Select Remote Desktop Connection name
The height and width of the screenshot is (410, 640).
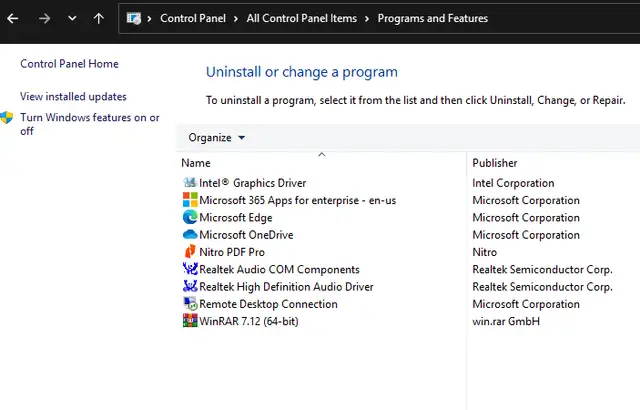(268, 304)
